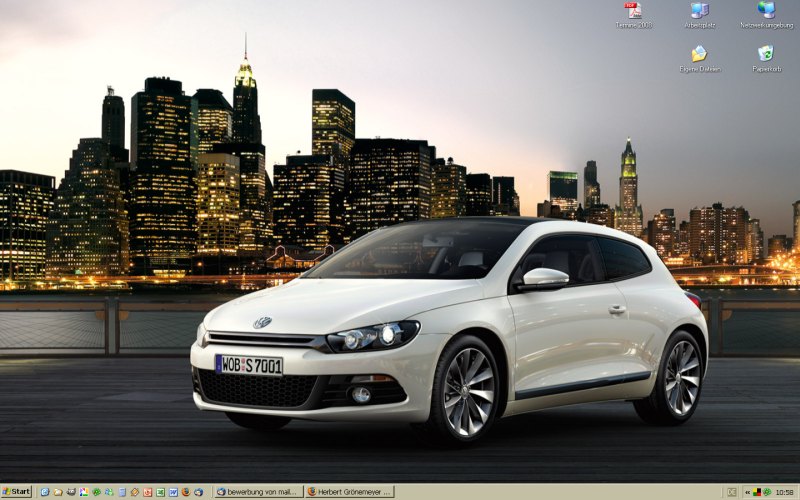Select the Arbeitsplatz desktop icon
The height and width of the screenshot is (500, 800).
pos(699,12)
